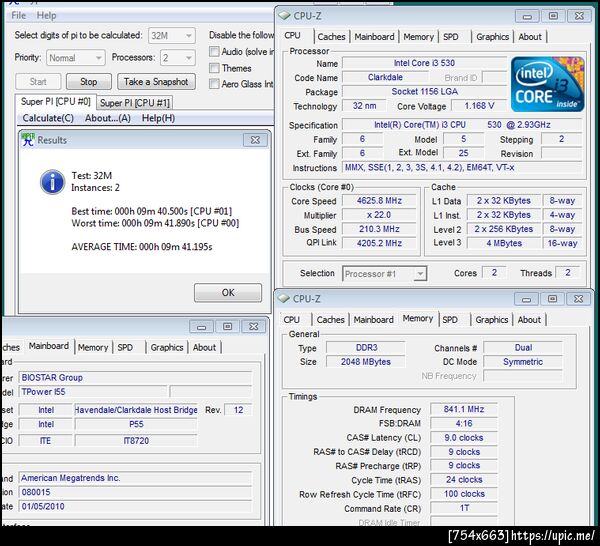Click the American Megatrends Inc. BIOS field

(135, 478)
